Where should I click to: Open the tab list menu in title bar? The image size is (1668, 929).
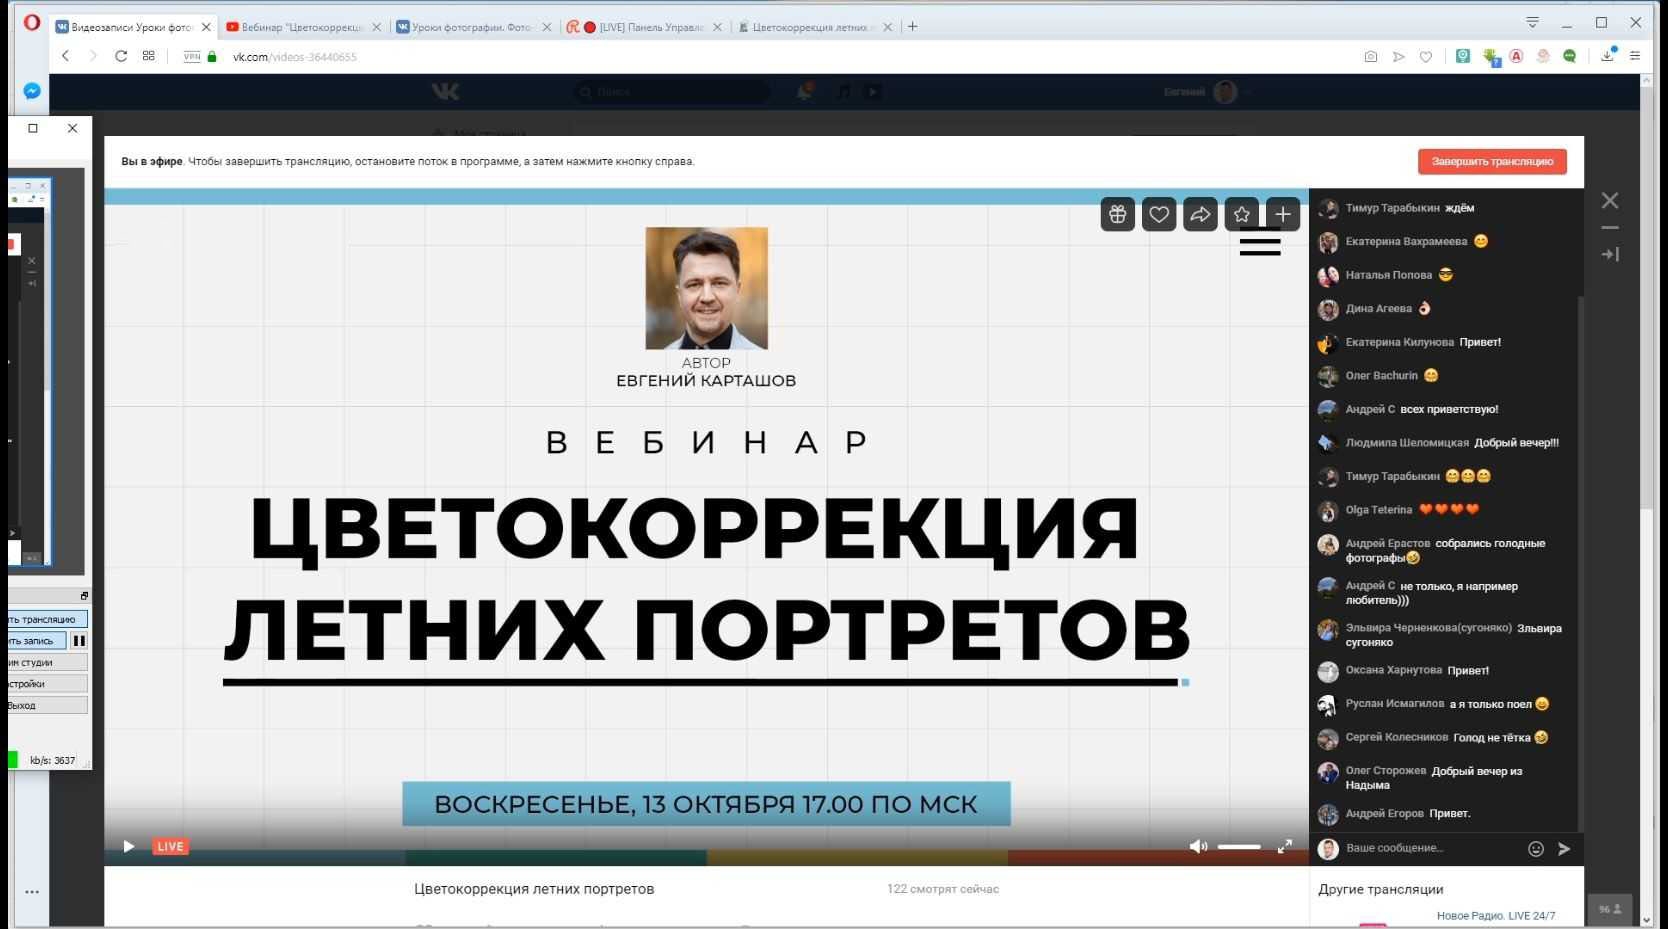pos(1532,22)
